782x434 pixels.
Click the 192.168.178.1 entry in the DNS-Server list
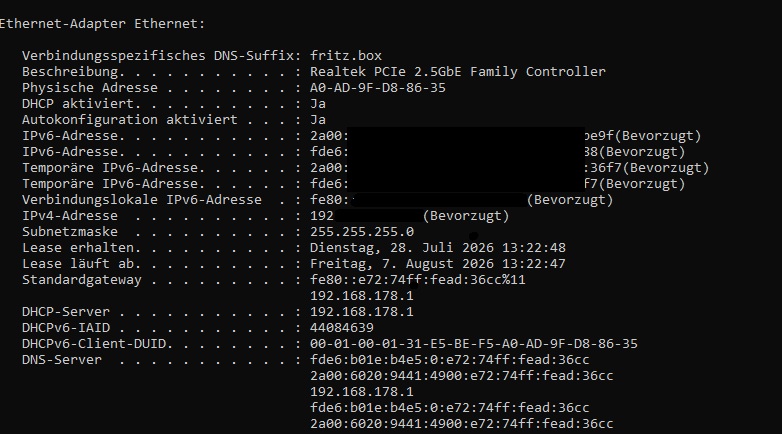tap(362, 392)
